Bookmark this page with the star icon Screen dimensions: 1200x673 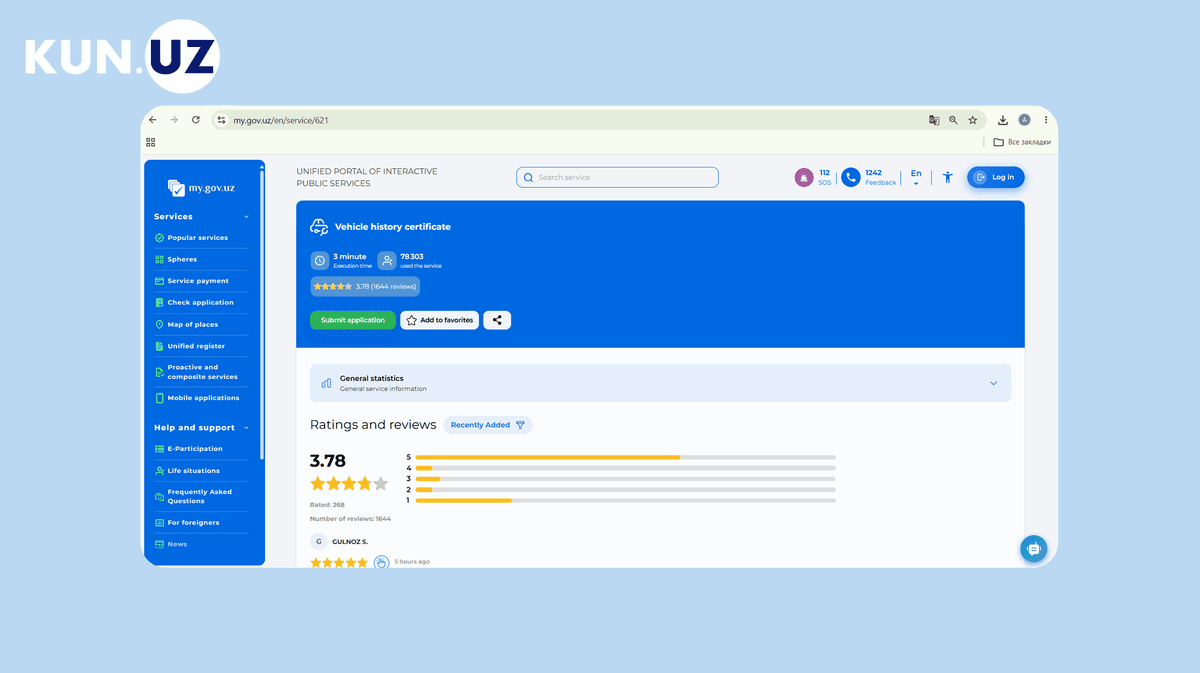[x=972, y=120]
